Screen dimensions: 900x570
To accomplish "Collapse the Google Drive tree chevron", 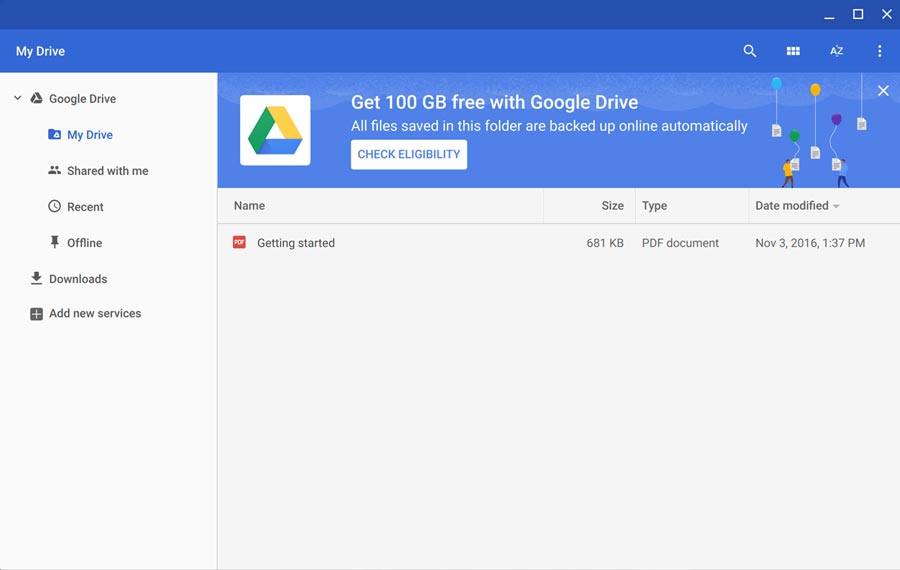I will pyautogui.click(x=18, y=98).
